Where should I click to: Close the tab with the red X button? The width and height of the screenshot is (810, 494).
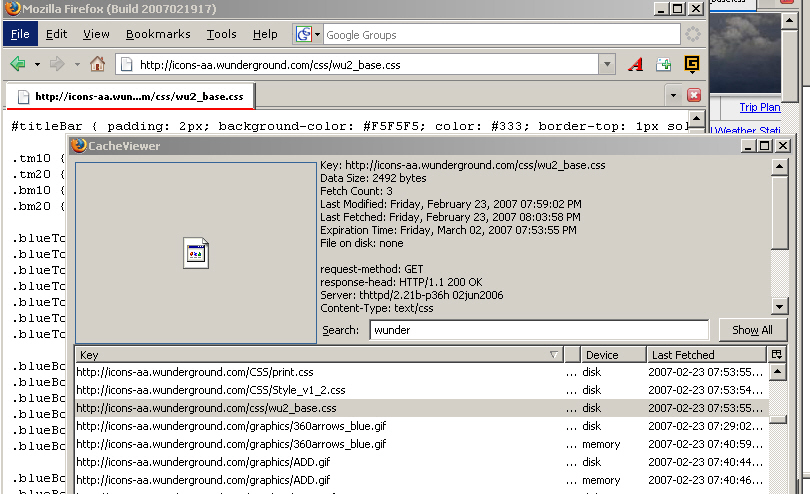point(694,95)
